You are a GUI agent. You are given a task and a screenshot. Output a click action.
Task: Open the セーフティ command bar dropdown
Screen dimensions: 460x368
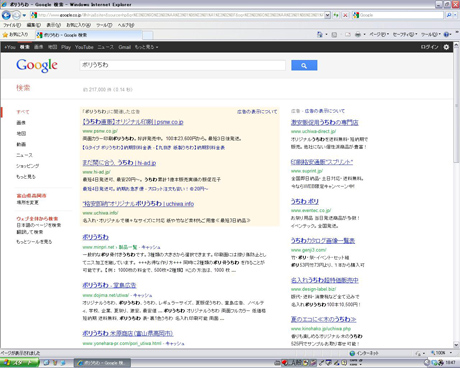tap(405, 35)
